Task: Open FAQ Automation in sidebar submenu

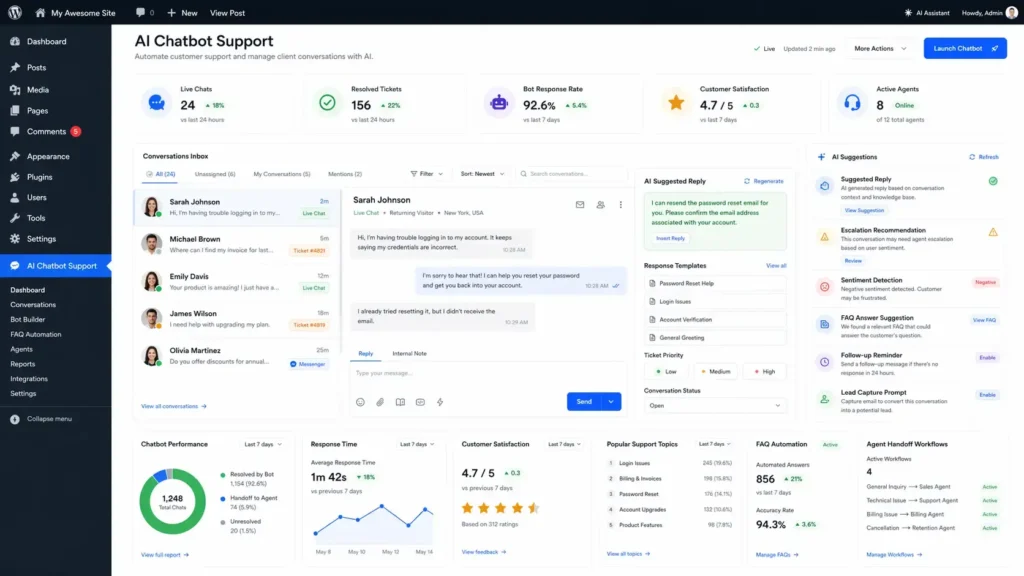Action: (x=35, y=334)
